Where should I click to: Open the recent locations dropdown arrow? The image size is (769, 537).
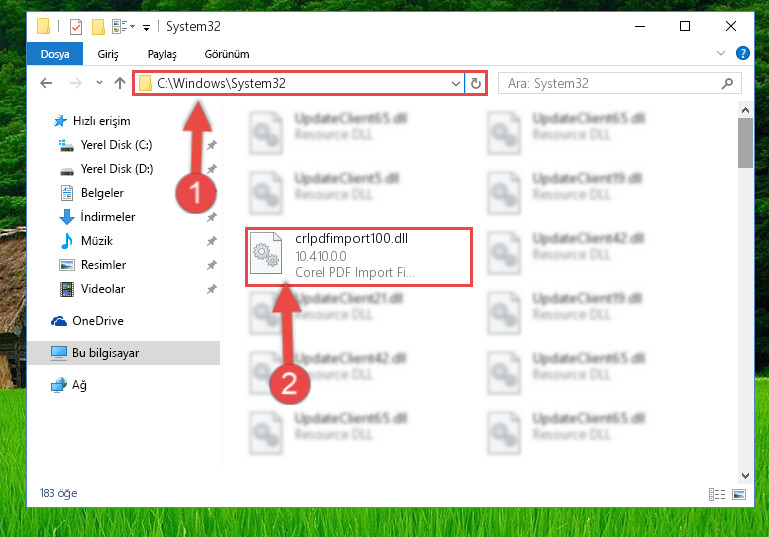(100, 82)
